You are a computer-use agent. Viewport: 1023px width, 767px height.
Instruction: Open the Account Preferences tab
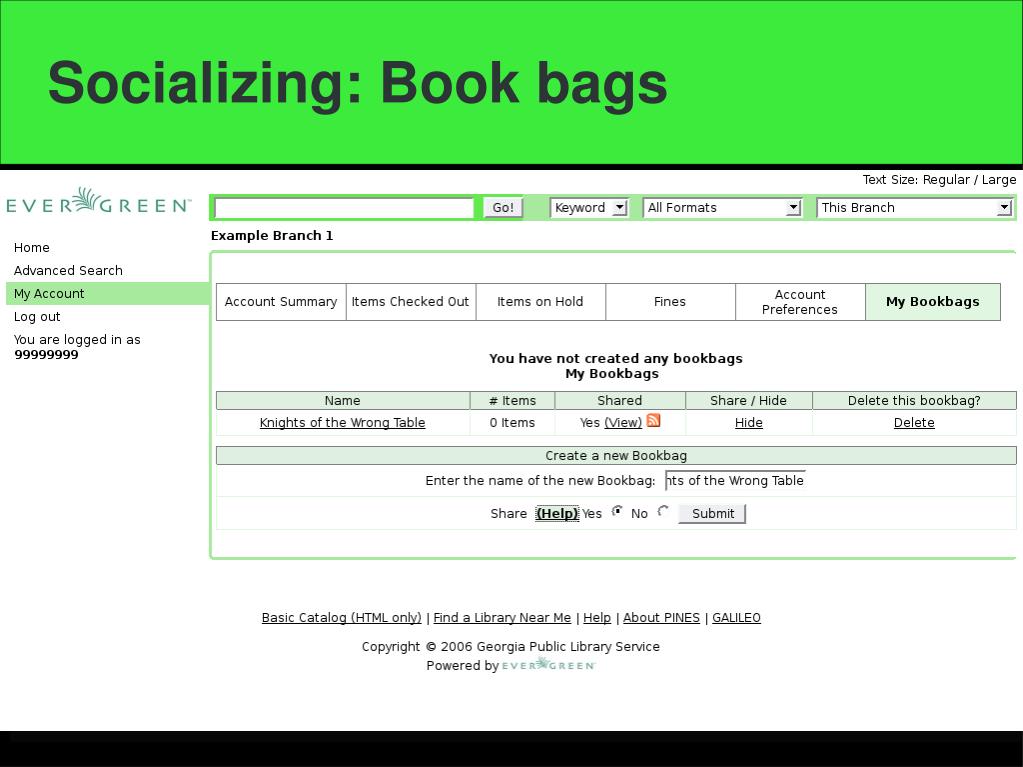(800, 302)
